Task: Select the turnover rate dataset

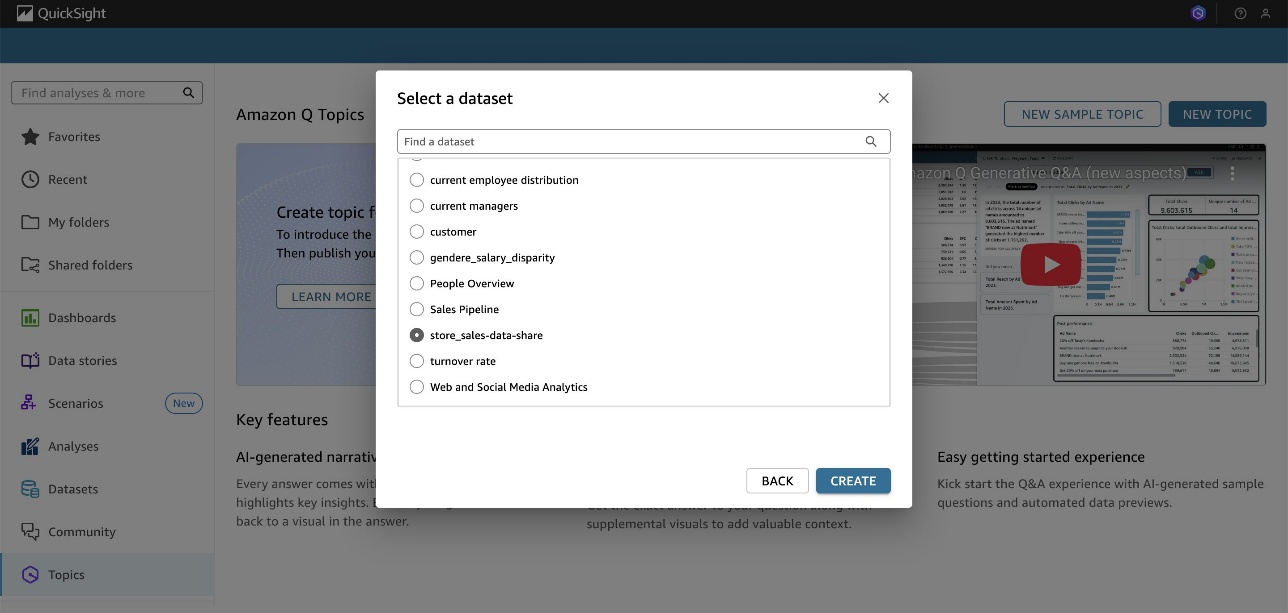Action: click(417, 361)
